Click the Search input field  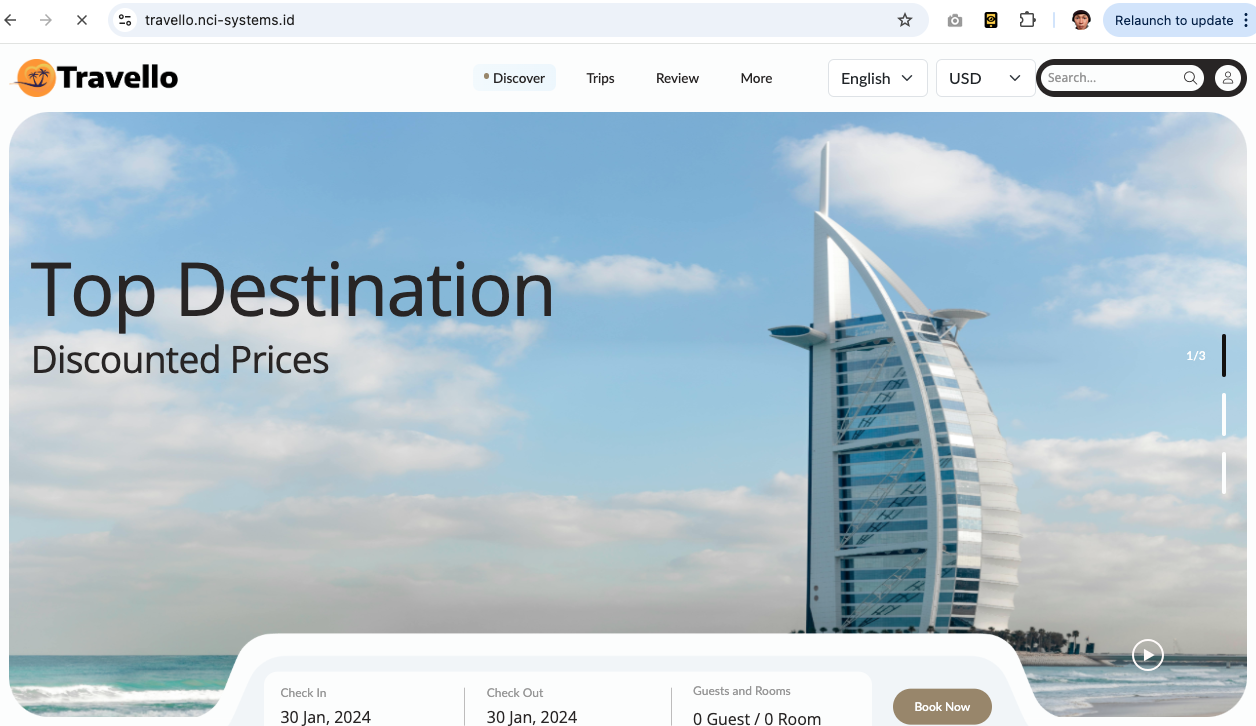click(1110, 78)
